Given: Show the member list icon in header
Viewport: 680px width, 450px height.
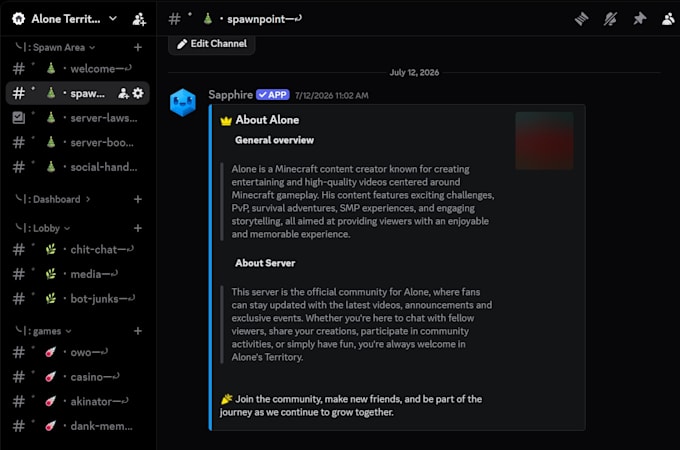Looking at the screenshot, I should pyautogui.click(x=668, y=19).
